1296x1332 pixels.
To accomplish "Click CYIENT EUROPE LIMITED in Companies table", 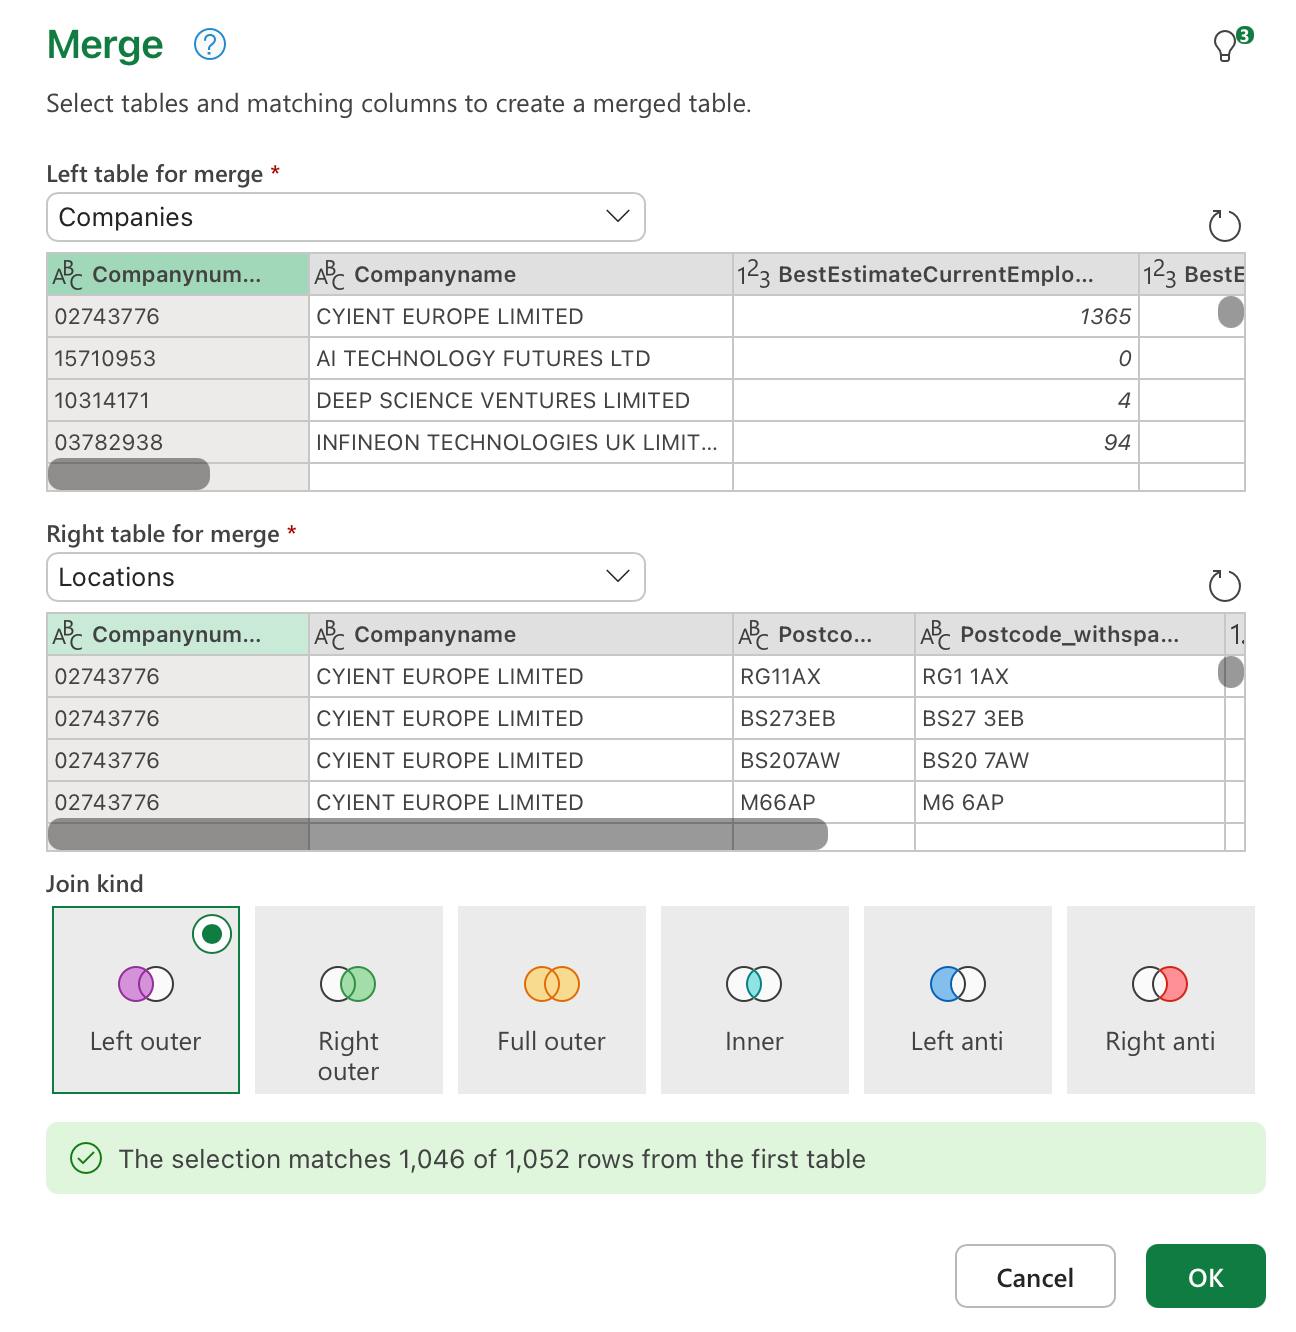I will [x=521, y=316].
